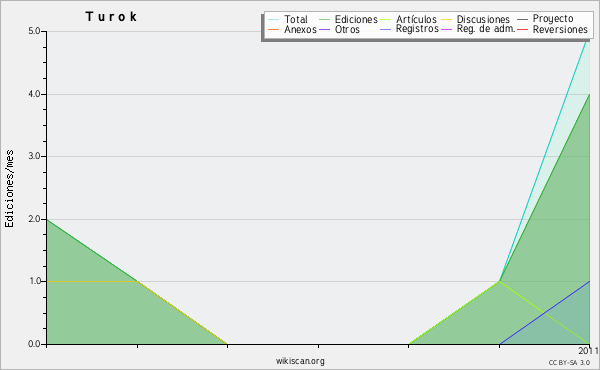Click the chart title Turok
The image size is (600, 370).
pos(111,17)
